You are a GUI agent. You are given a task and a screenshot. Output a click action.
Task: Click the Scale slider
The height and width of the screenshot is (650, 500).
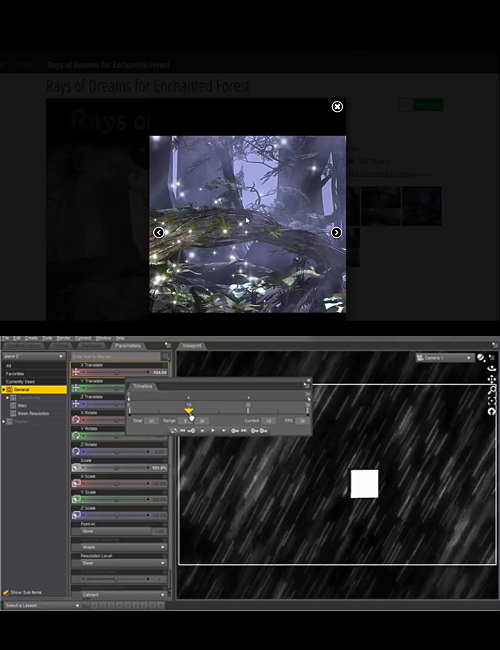pyautogui.click(x=116, y=468)
